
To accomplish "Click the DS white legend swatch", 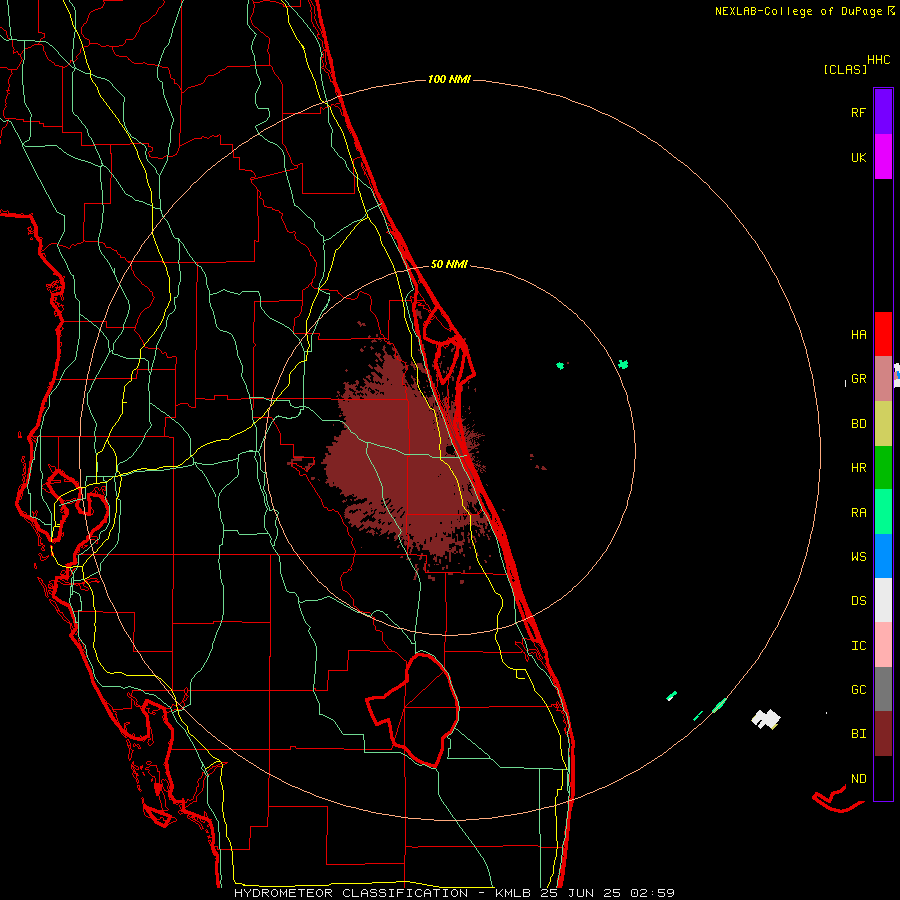I will [883, 600].
